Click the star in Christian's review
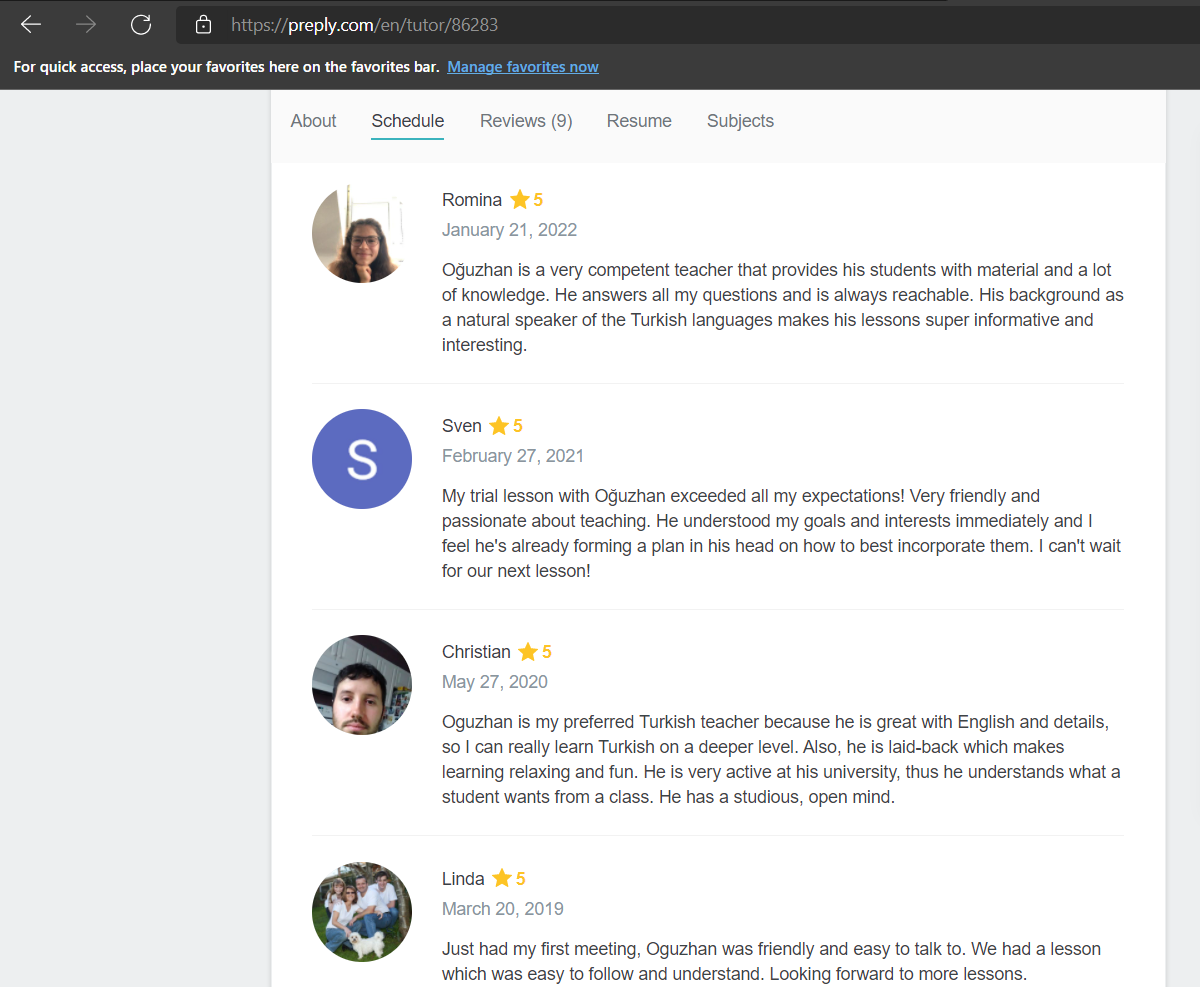Screen dimensions: 1200x987 528,652
